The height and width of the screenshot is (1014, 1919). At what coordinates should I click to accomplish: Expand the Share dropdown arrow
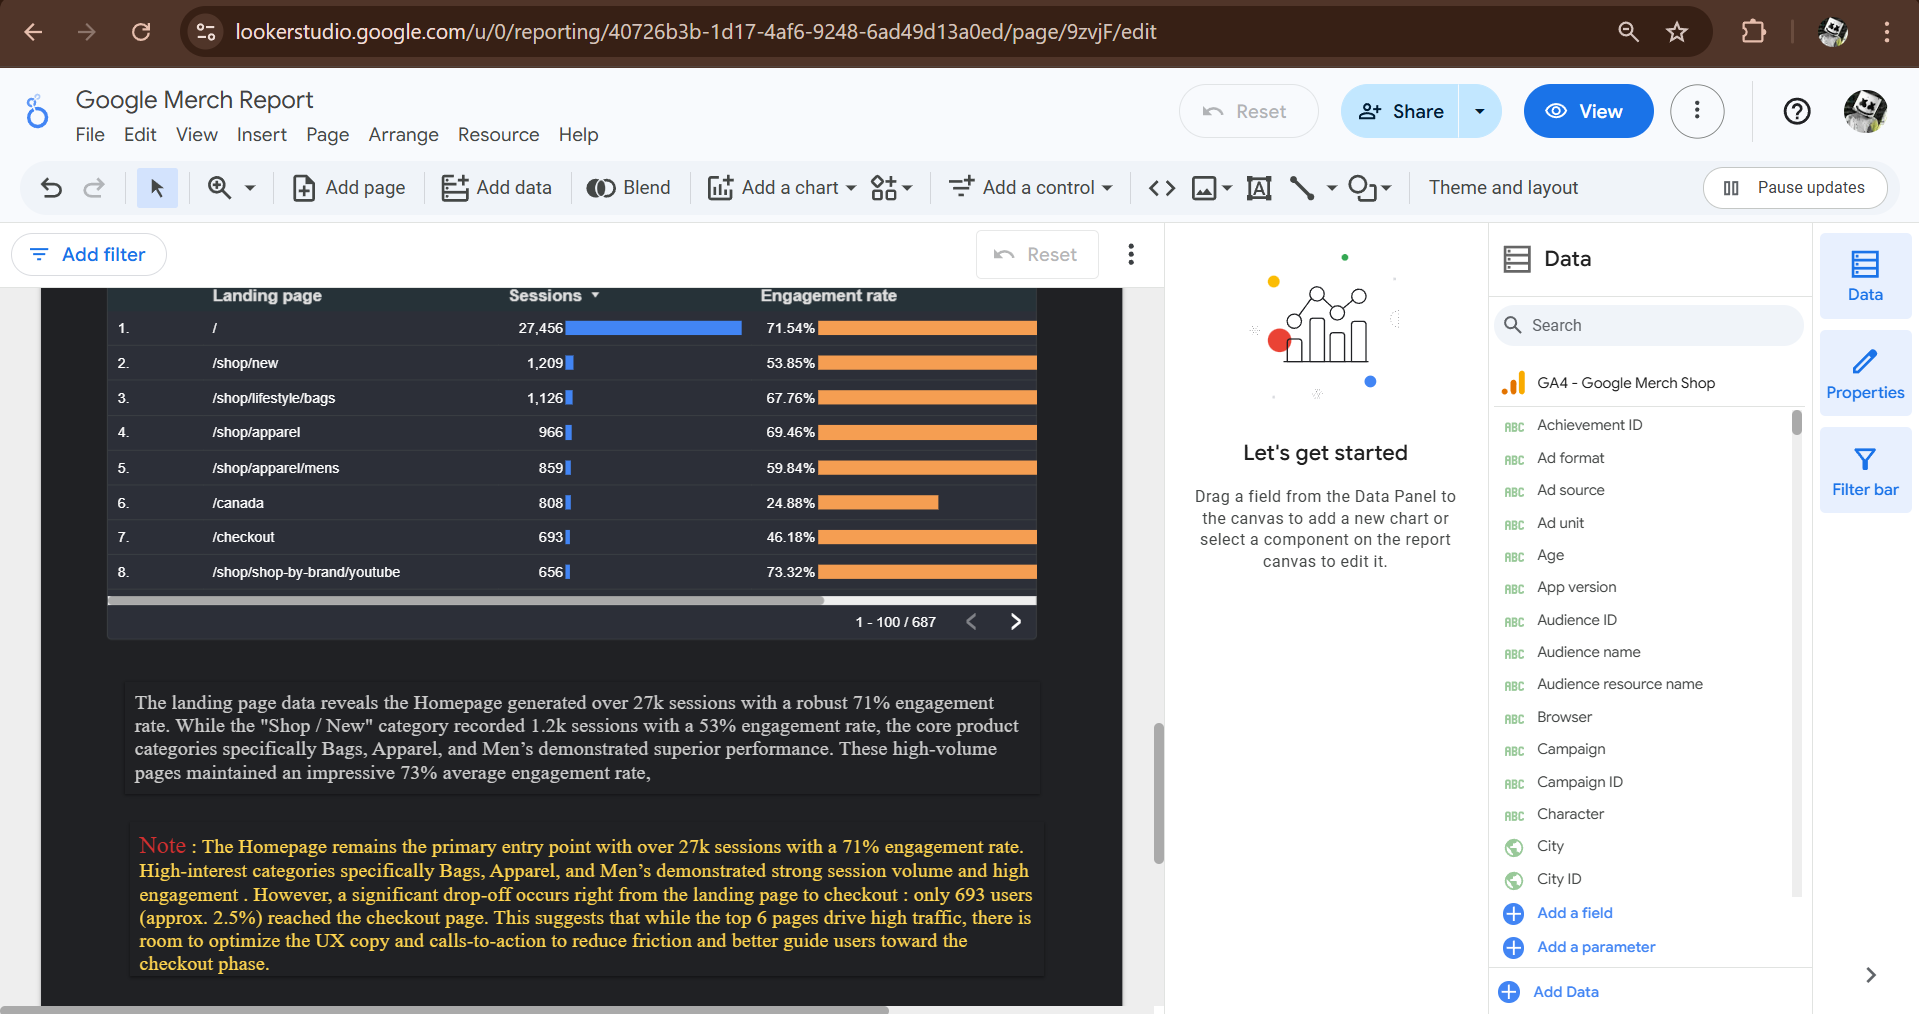tap(1480, 111)
